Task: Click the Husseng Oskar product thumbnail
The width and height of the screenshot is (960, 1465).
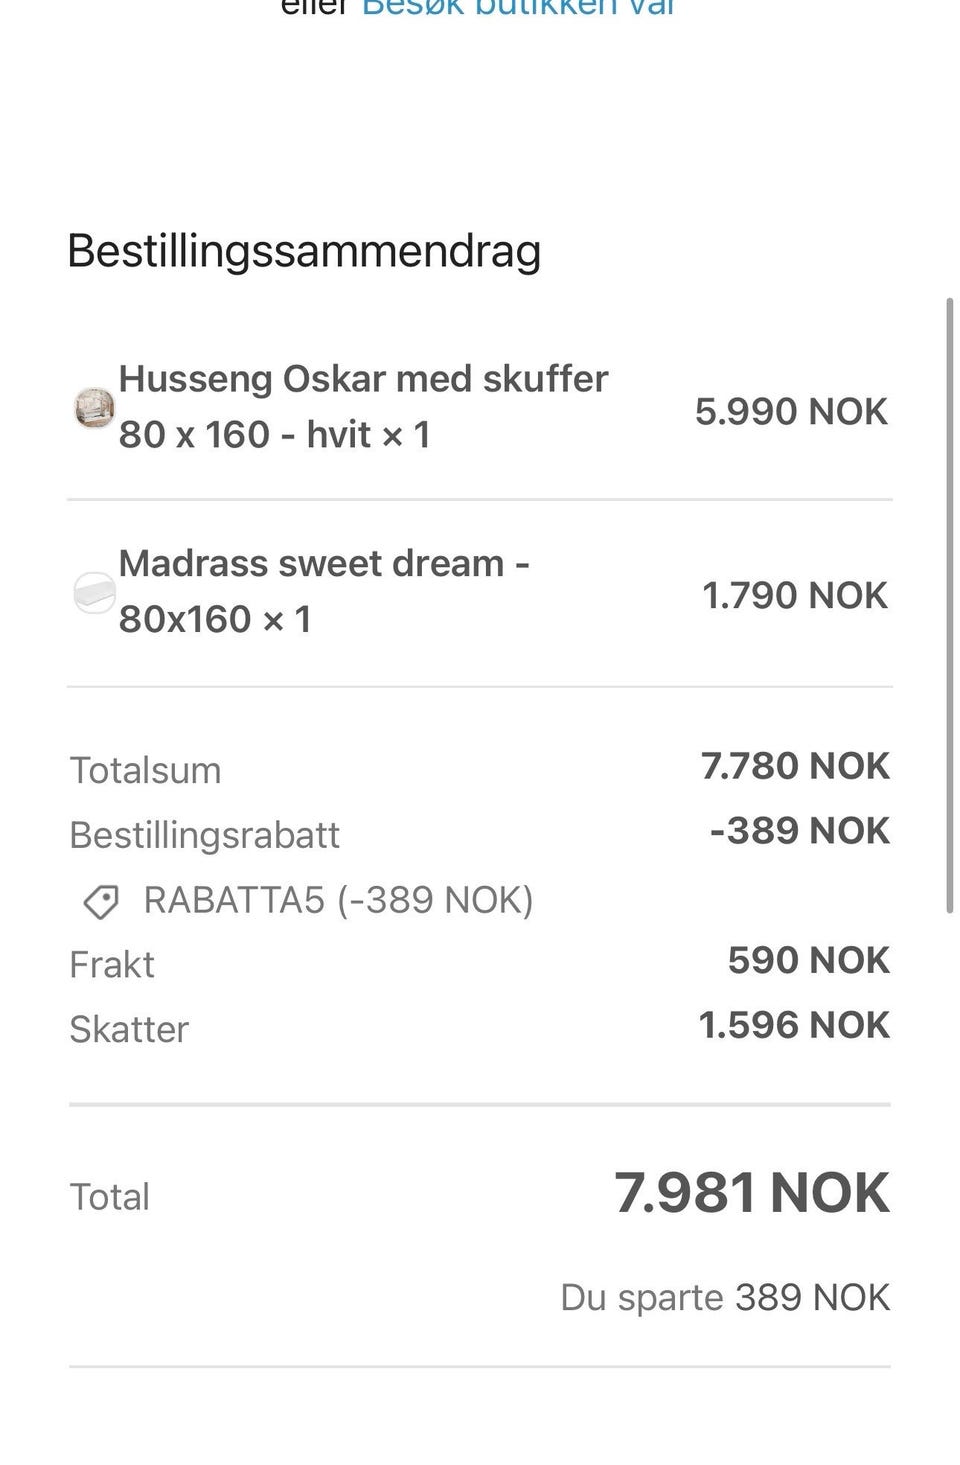Action: point(95,408)
